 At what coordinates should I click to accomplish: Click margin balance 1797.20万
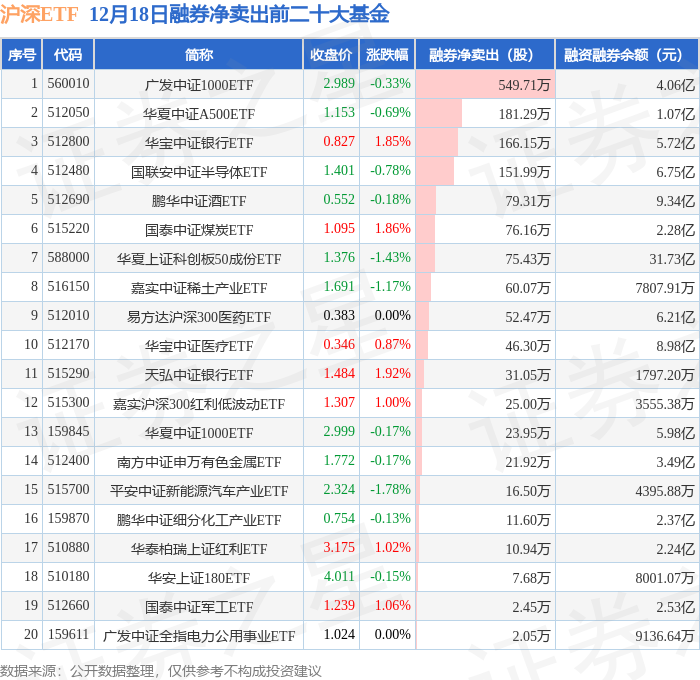coord(665,375)
